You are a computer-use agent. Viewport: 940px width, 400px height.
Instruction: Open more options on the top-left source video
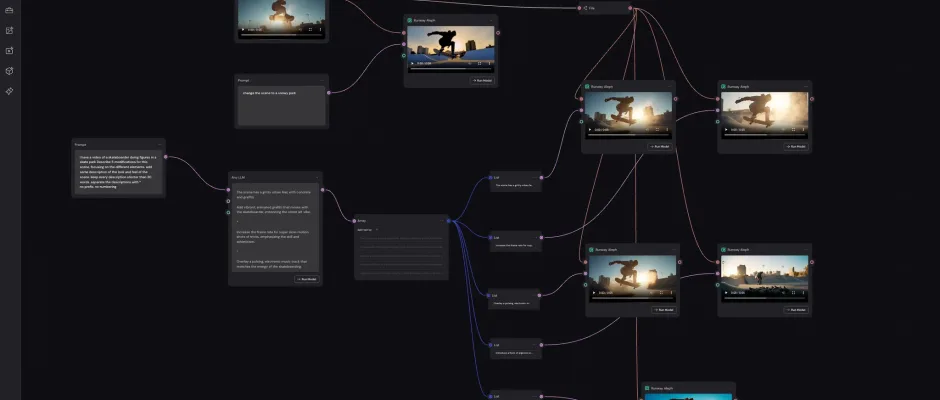click(x=320, y=29)
